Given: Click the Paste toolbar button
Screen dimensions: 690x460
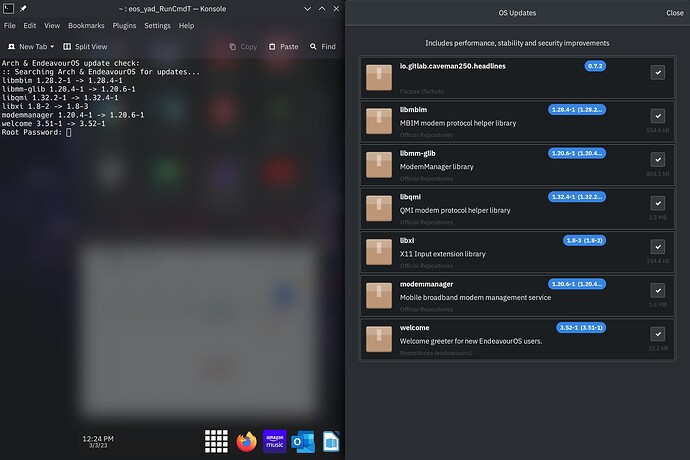Looking at the screenshot, I should [281, 46].
